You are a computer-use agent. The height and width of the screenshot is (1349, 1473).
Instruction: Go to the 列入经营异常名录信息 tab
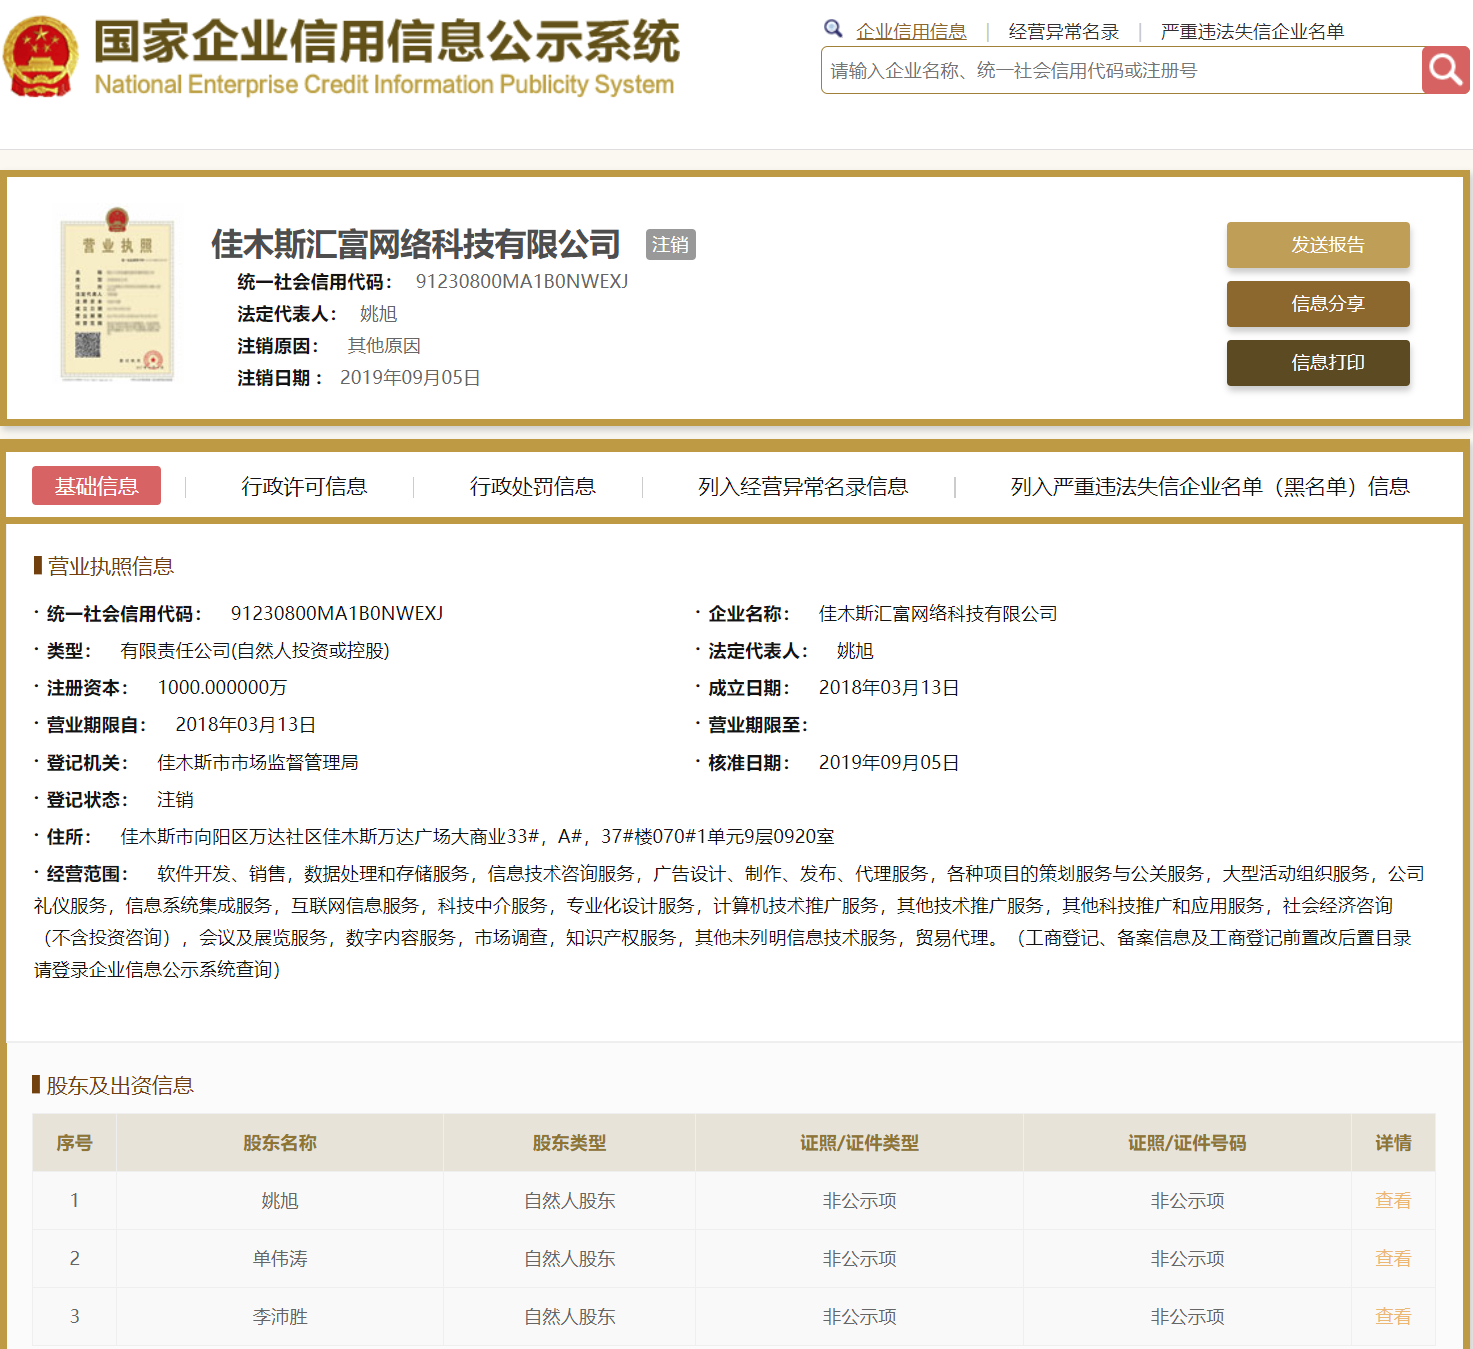click(802, 487)
